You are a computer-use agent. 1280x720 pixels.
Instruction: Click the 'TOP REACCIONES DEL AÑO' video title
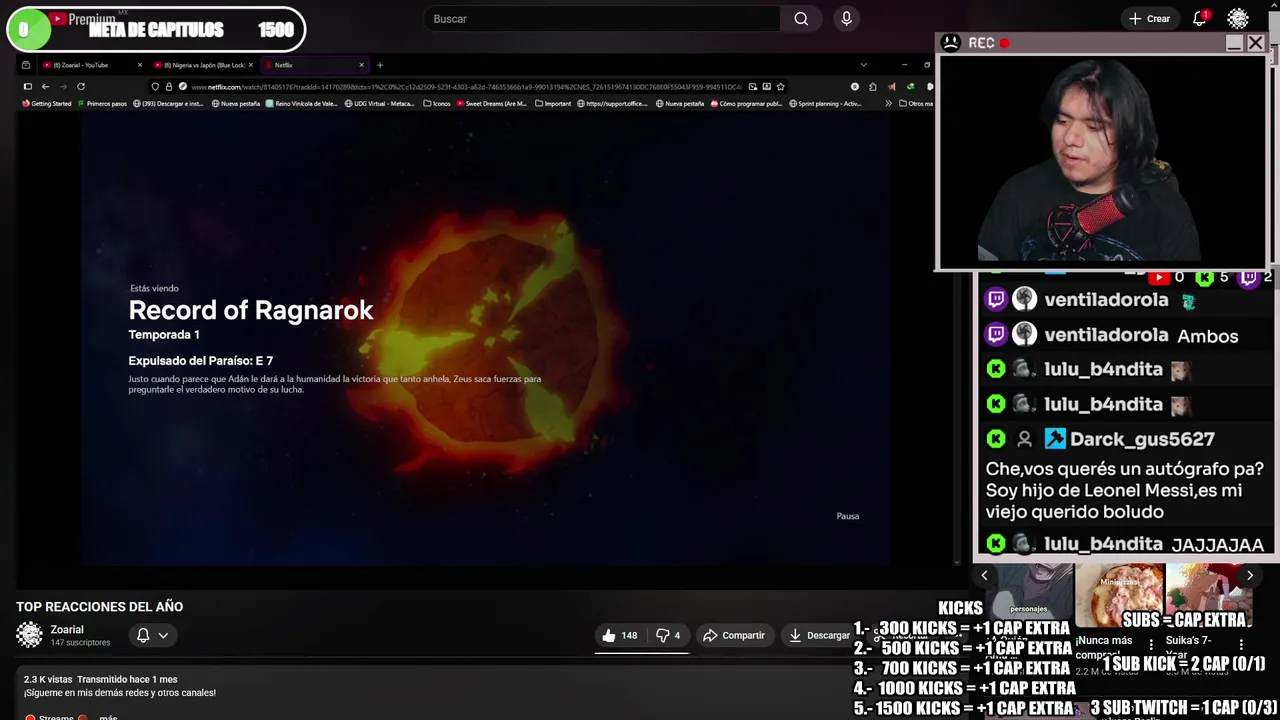(x=99, y=607)
